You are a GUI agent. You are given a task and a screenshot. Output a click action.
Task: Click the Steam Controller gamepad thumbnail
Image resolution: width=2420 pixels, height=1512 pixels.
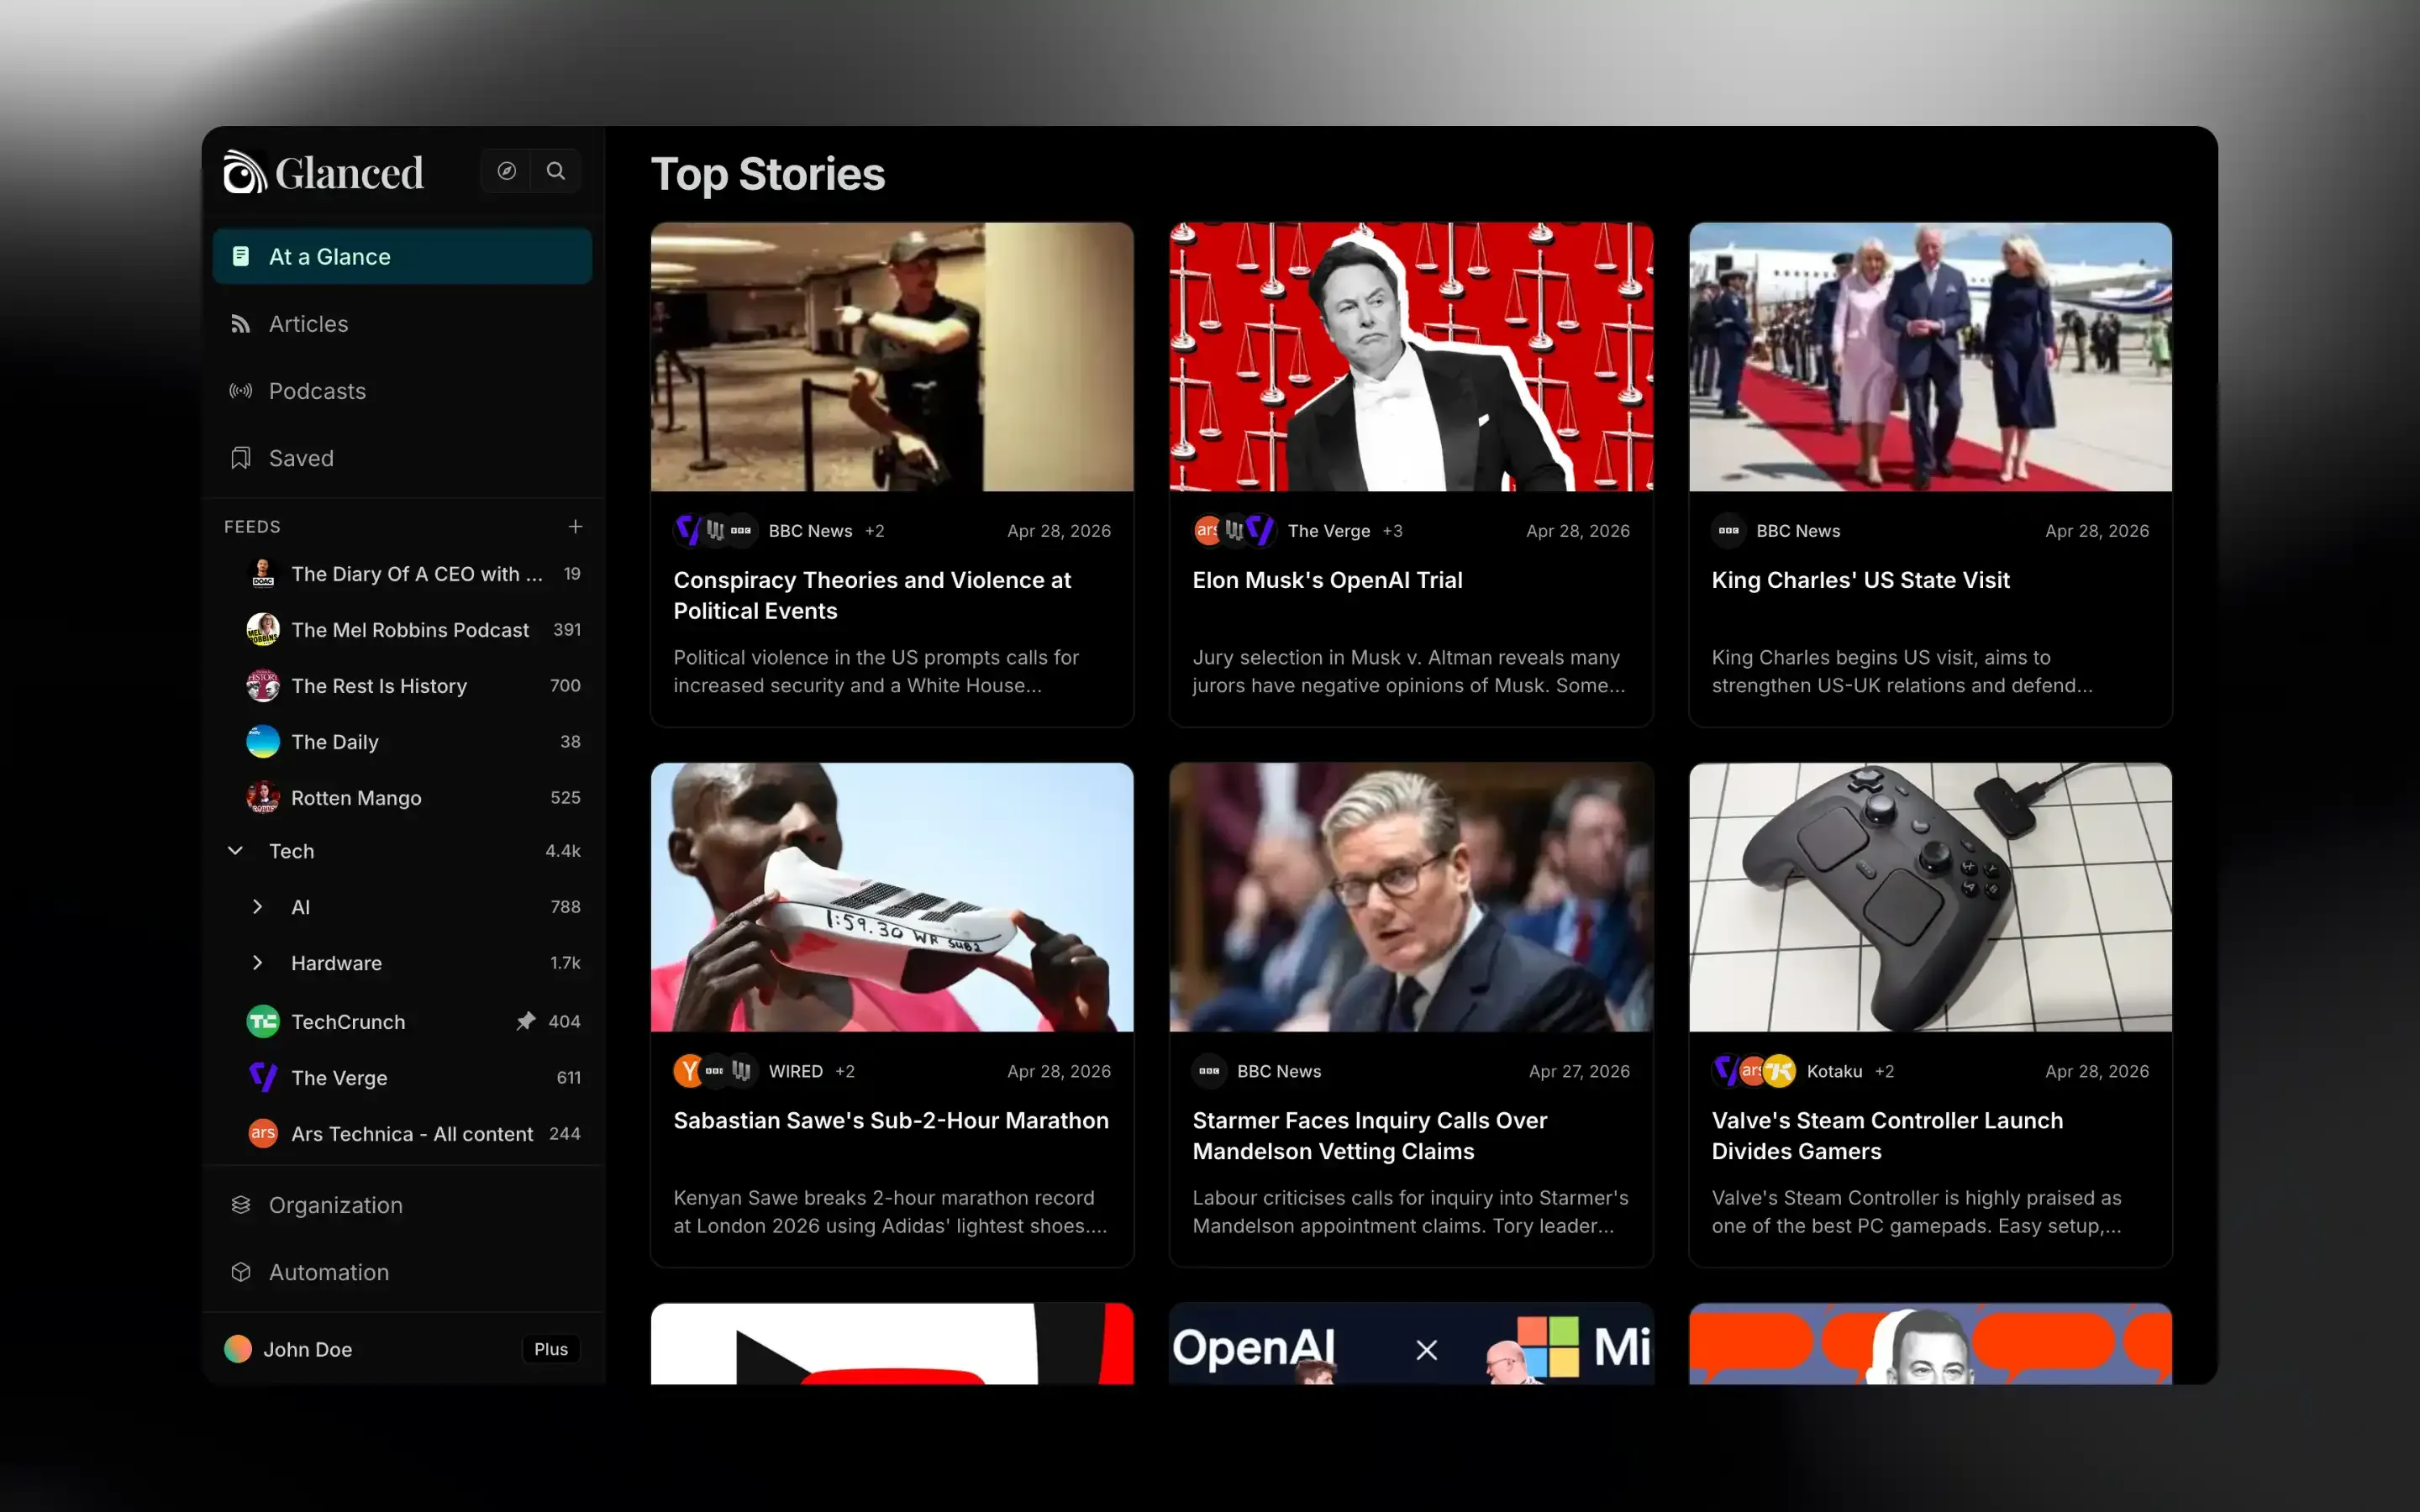click(x=1930, y=897)
